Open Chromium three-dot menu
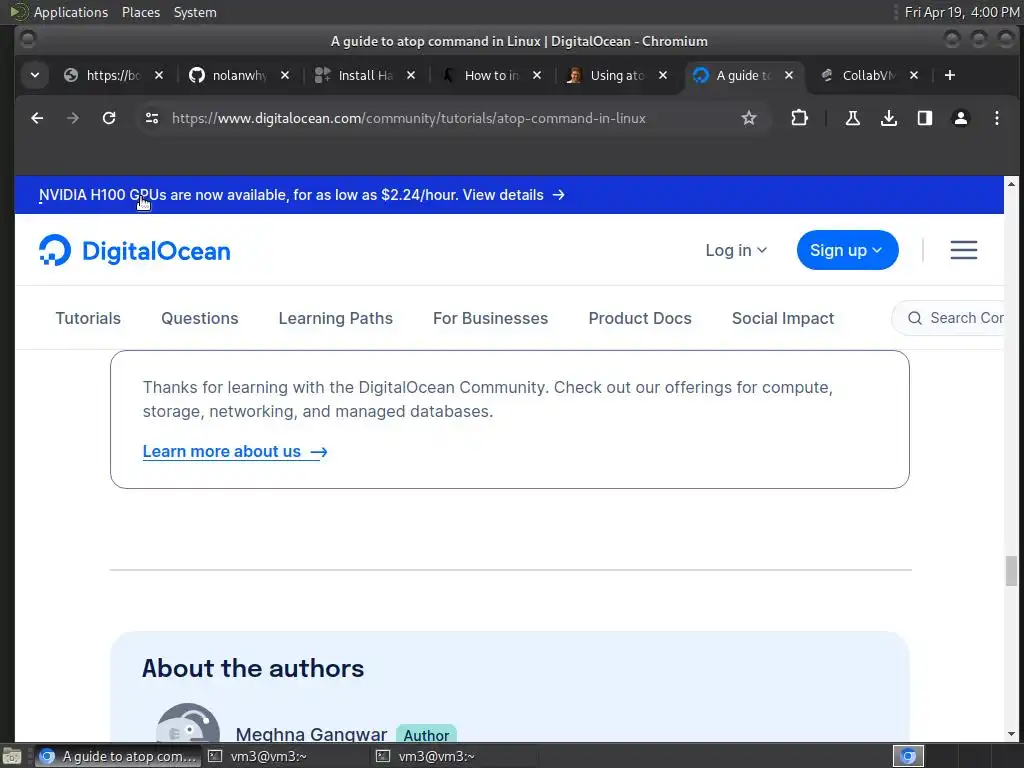 [x=997, y=118]
